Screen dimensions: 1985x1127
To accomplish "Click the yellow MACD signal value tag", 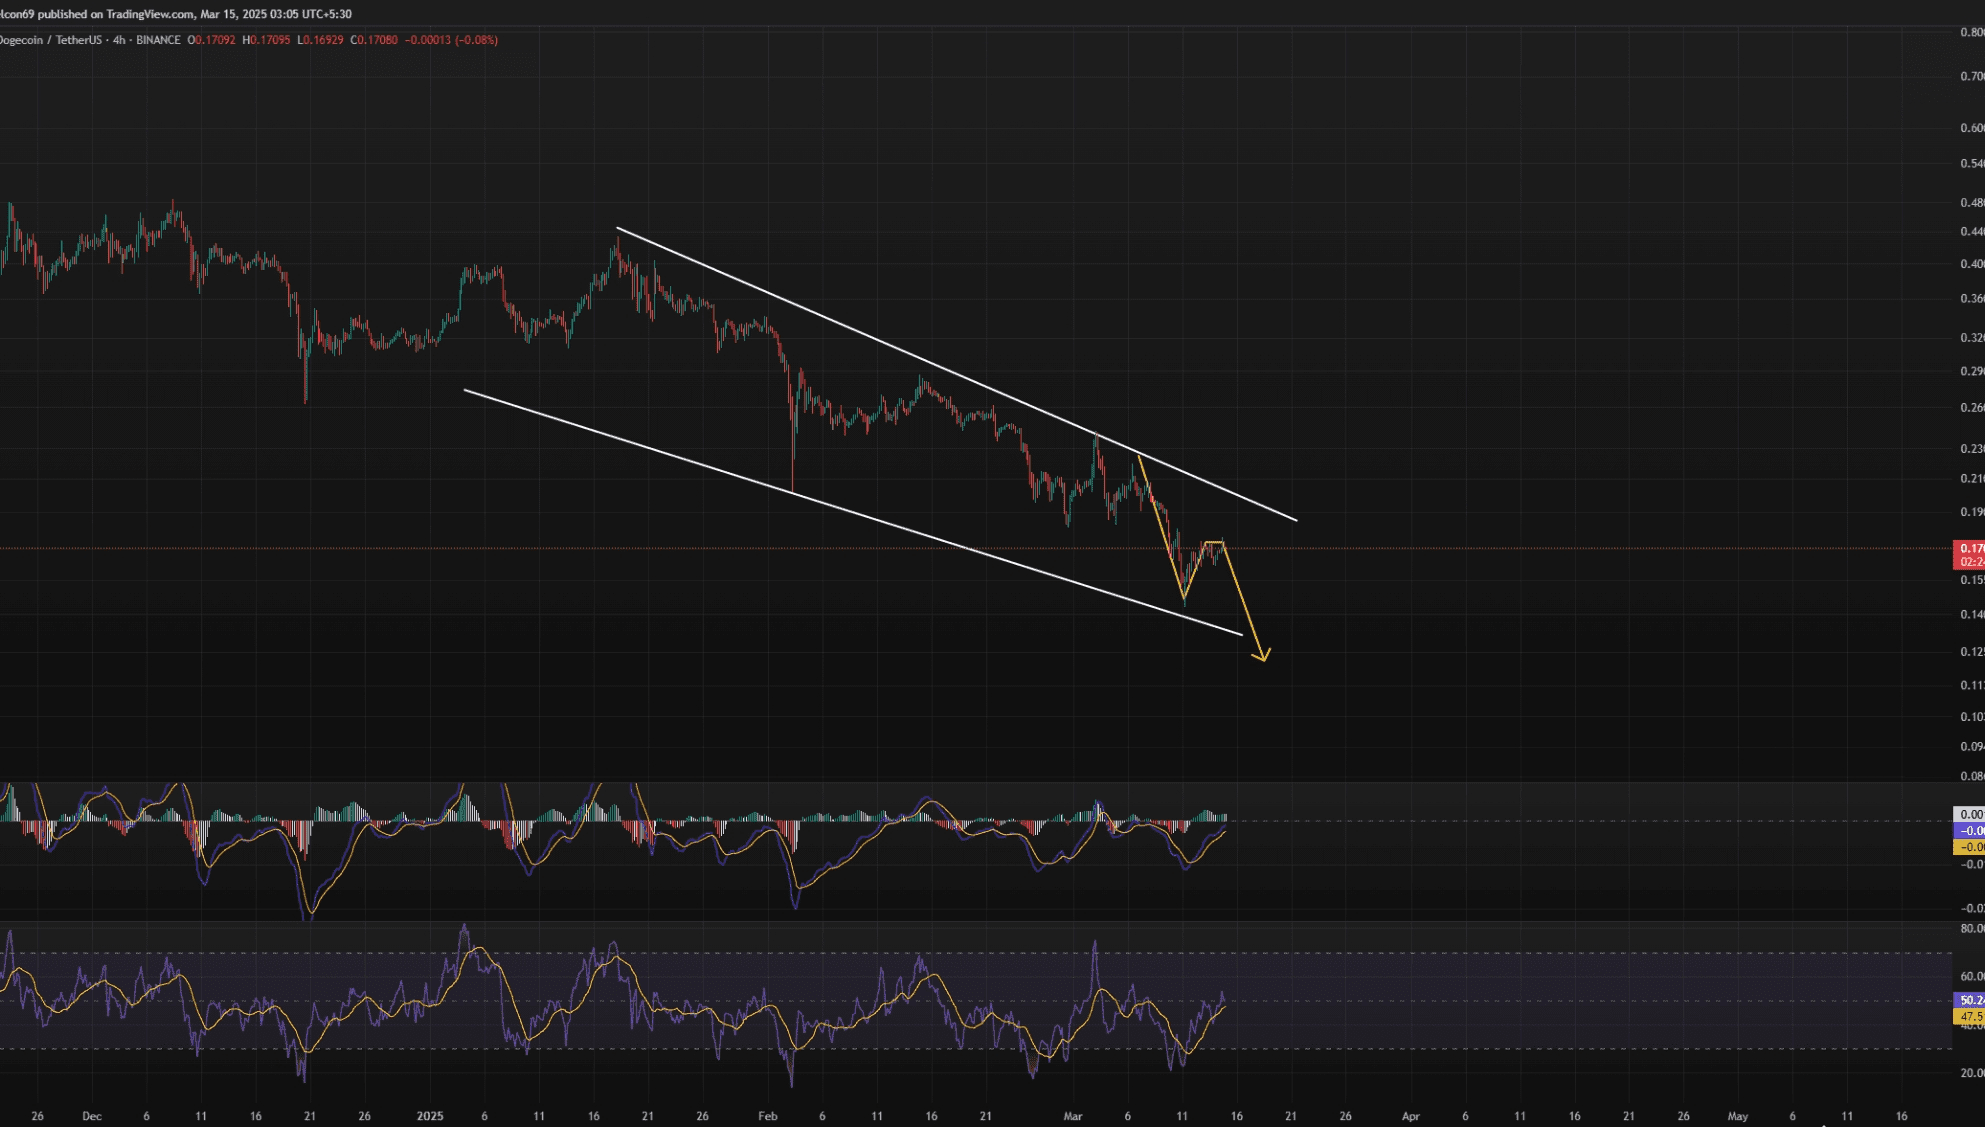I will coord(1970,847).
